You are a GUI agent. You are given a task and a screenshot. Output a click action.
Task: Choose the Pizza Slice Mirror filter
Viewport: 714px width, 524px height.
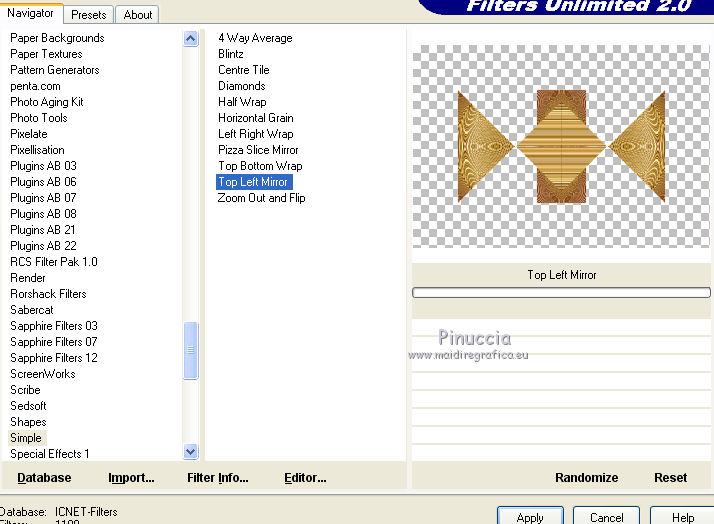click(258, 150)
